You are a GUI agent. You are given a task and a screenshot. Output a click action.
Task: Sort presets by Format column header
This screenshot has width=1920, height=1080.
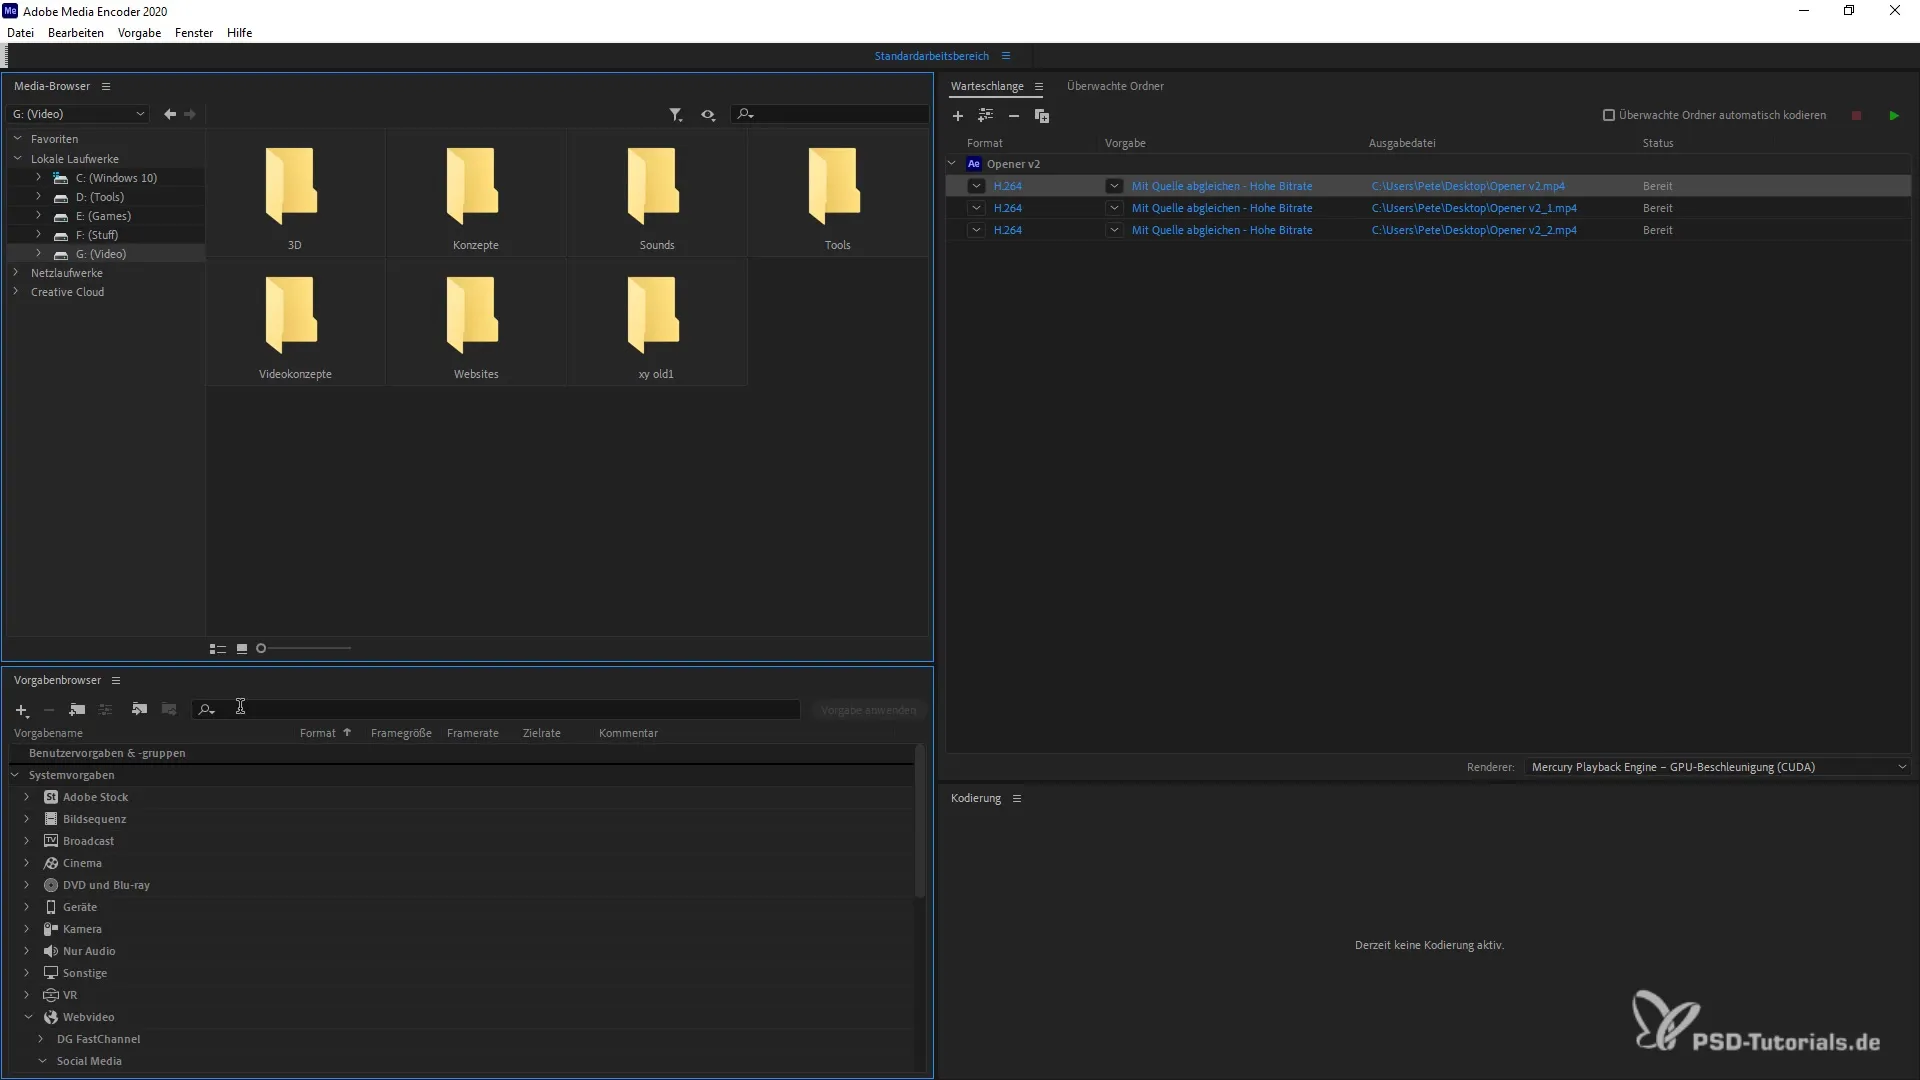318,733
